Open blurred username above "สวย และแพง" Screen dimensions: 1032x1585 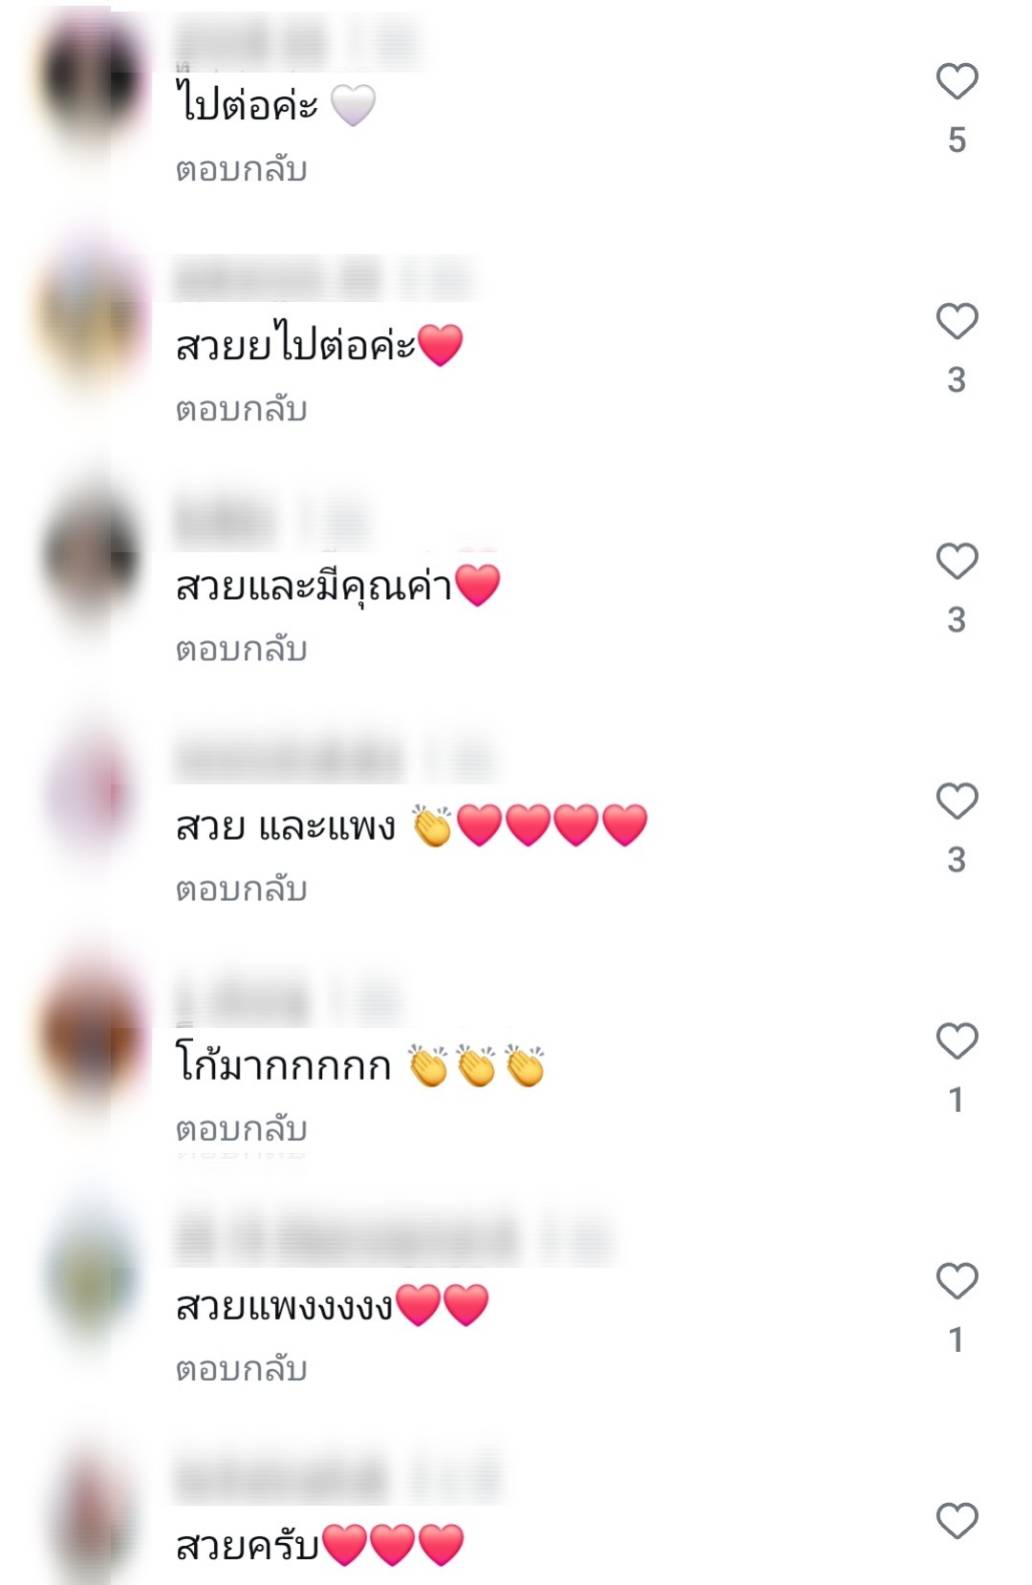click(288, 760)
